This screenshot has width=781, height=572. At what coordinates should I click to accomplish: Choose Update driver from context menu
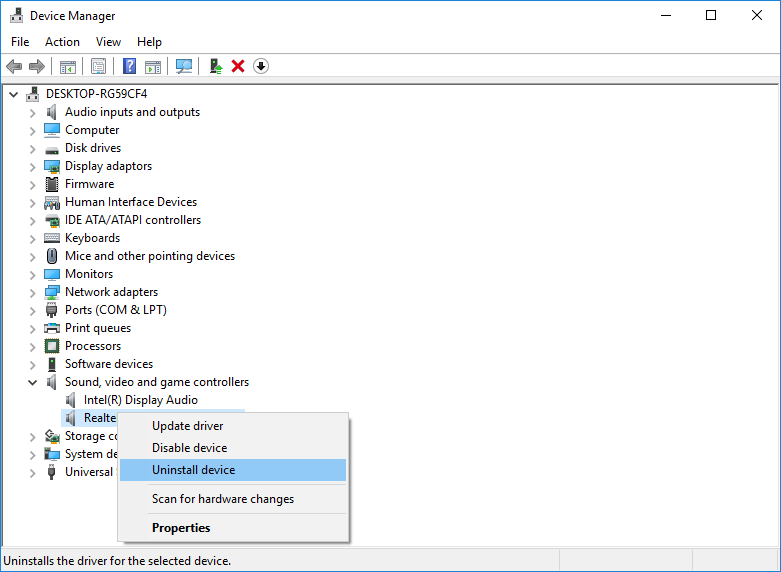point(233,426)
